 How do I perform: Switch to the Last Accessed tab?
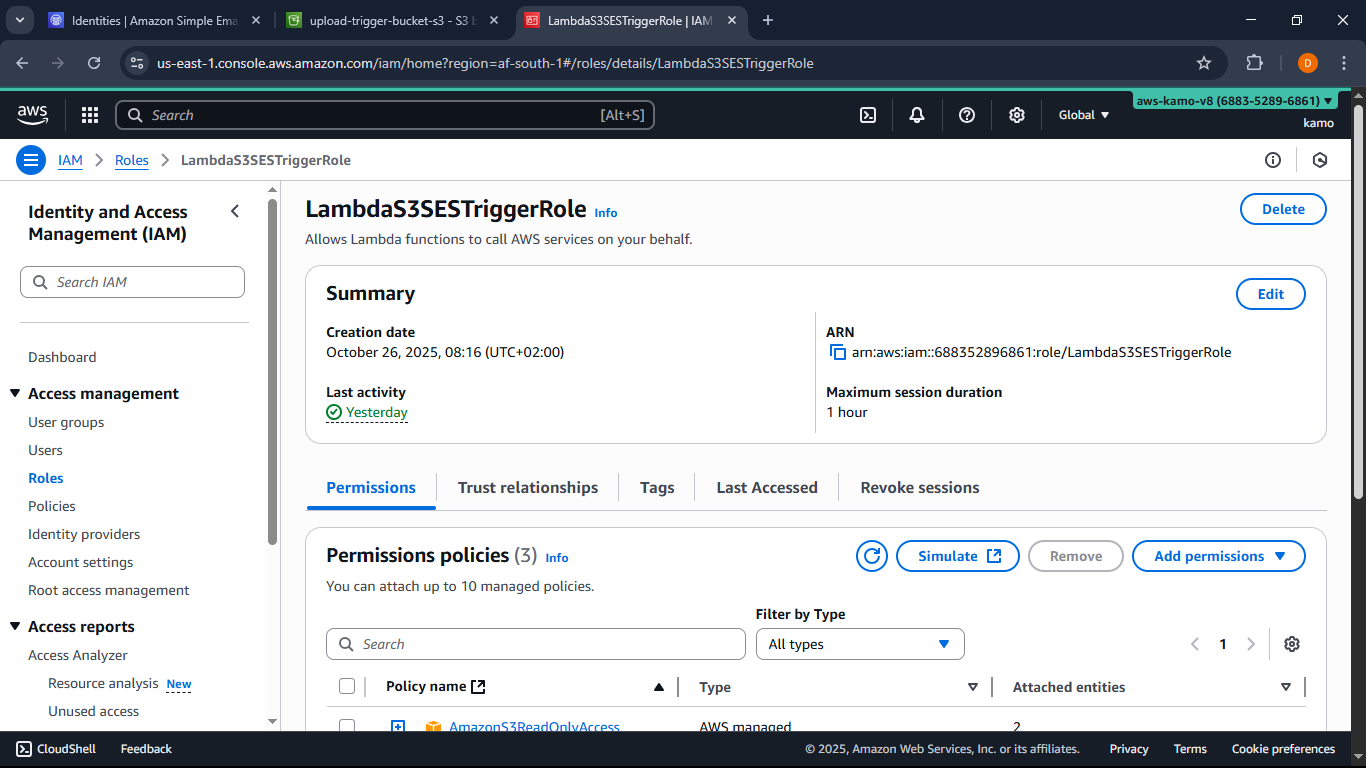pos(766,488)
